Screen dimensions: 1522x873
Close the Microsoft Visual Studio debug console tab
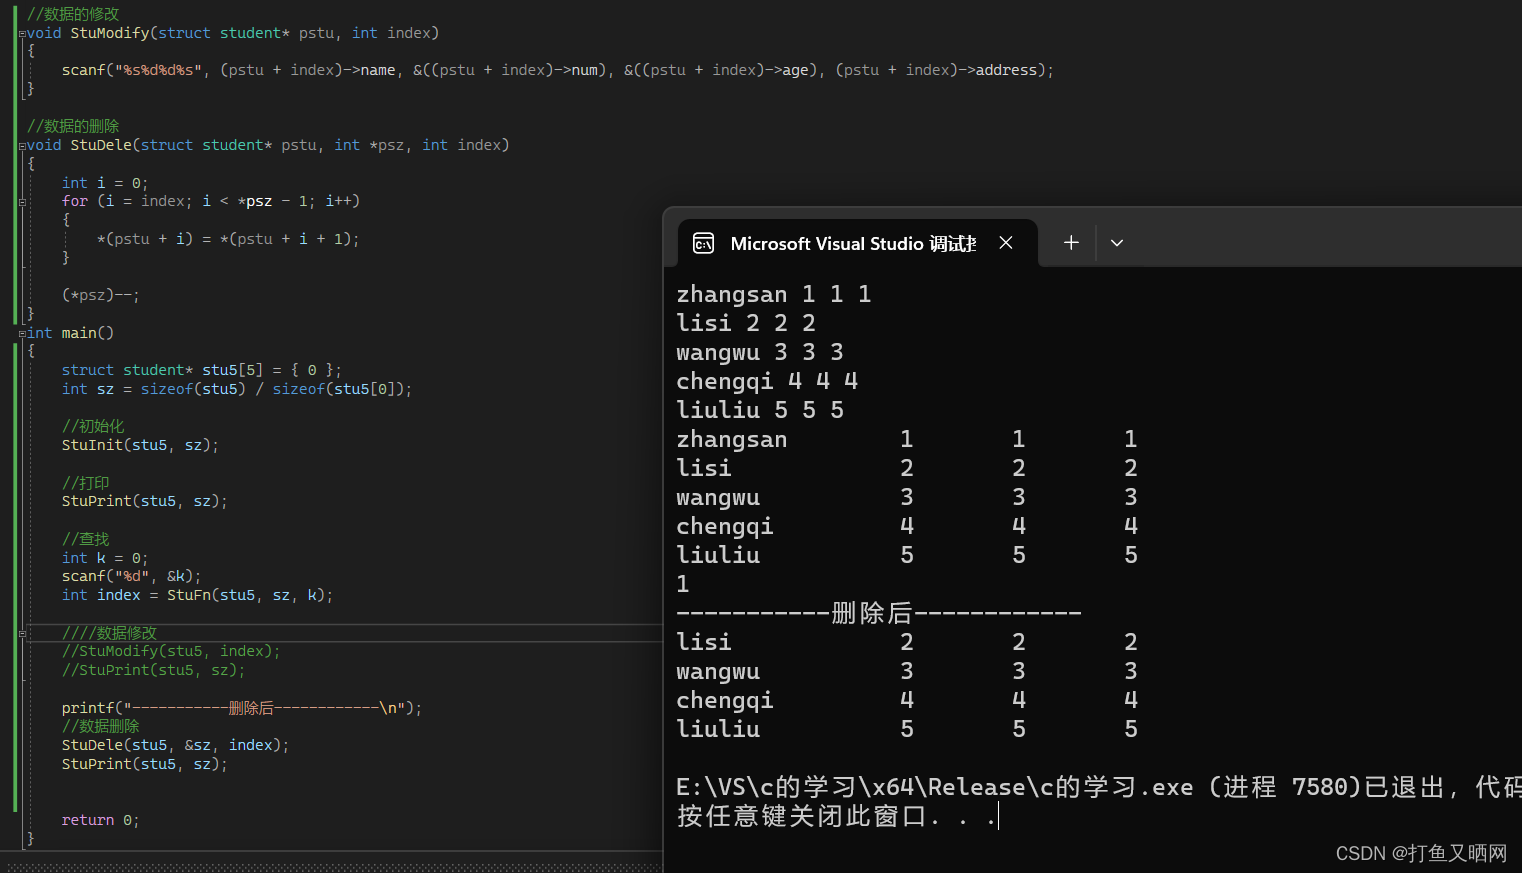(x=1006, y=243)
